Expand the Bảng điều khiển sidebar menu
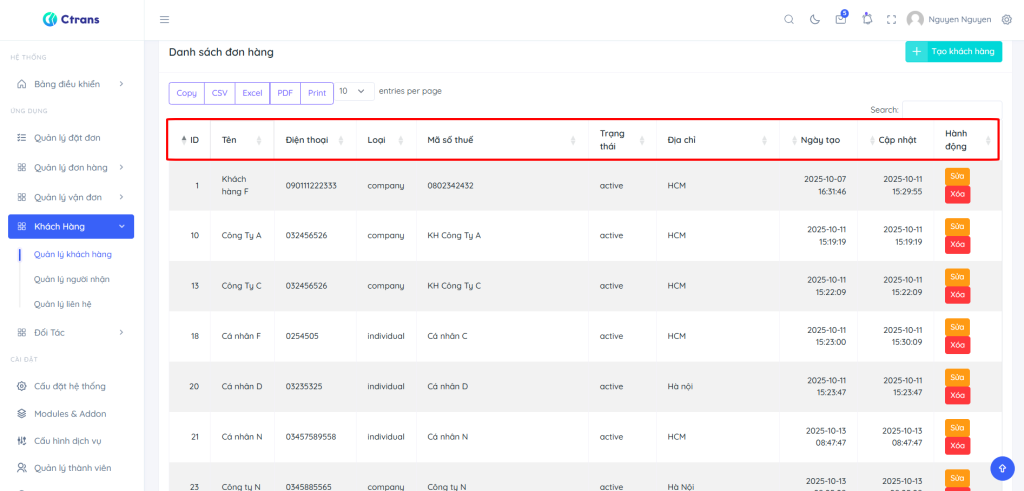 point(70,84)
